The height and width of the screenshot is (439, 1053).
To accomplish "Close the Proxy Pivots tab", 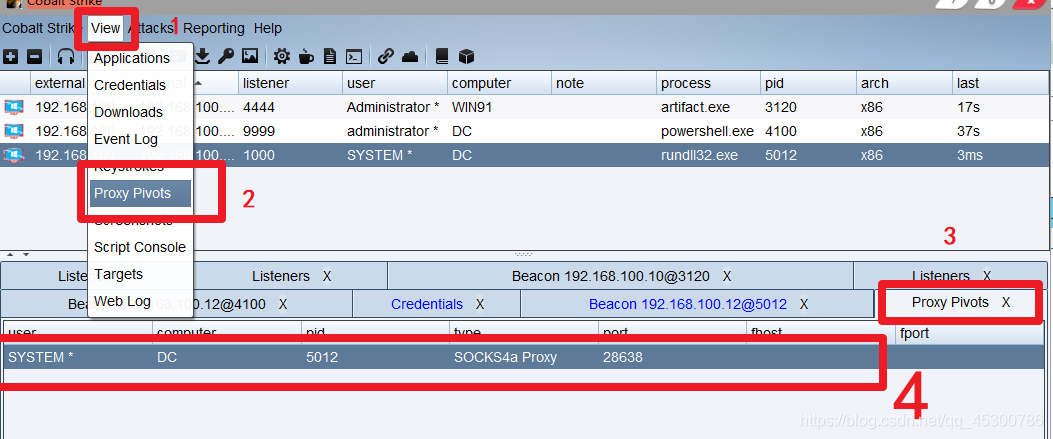I will [x=1005, y=302].
